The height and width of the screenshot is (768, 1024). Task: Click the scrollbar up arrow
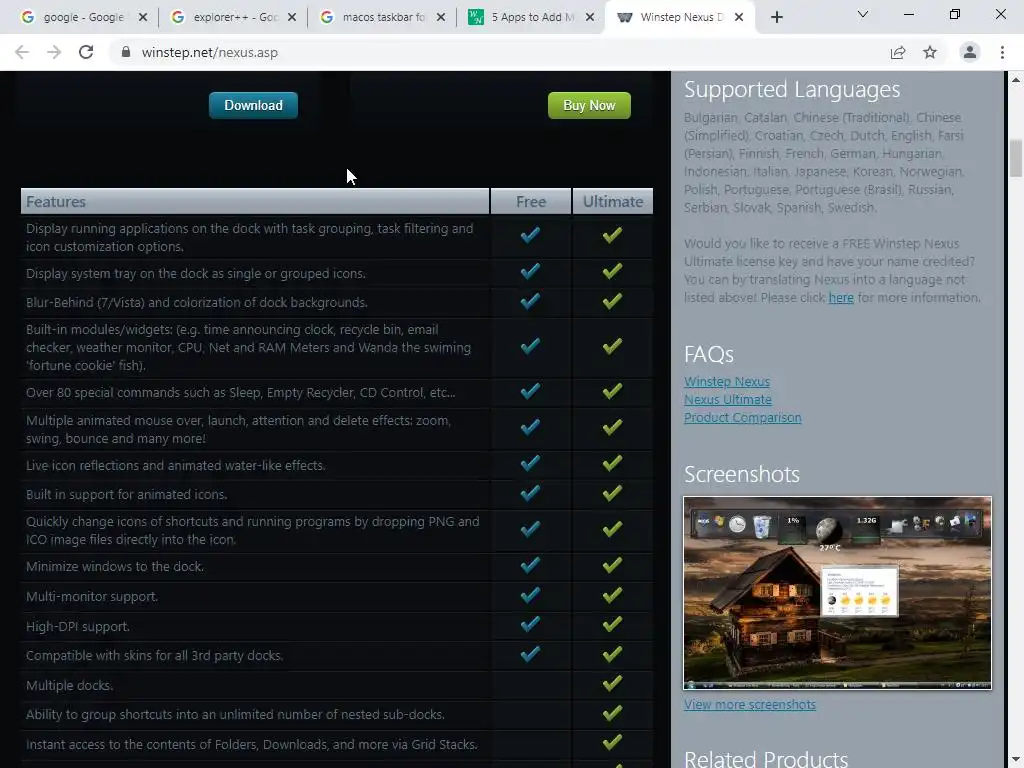click(x=1016, y=80)
